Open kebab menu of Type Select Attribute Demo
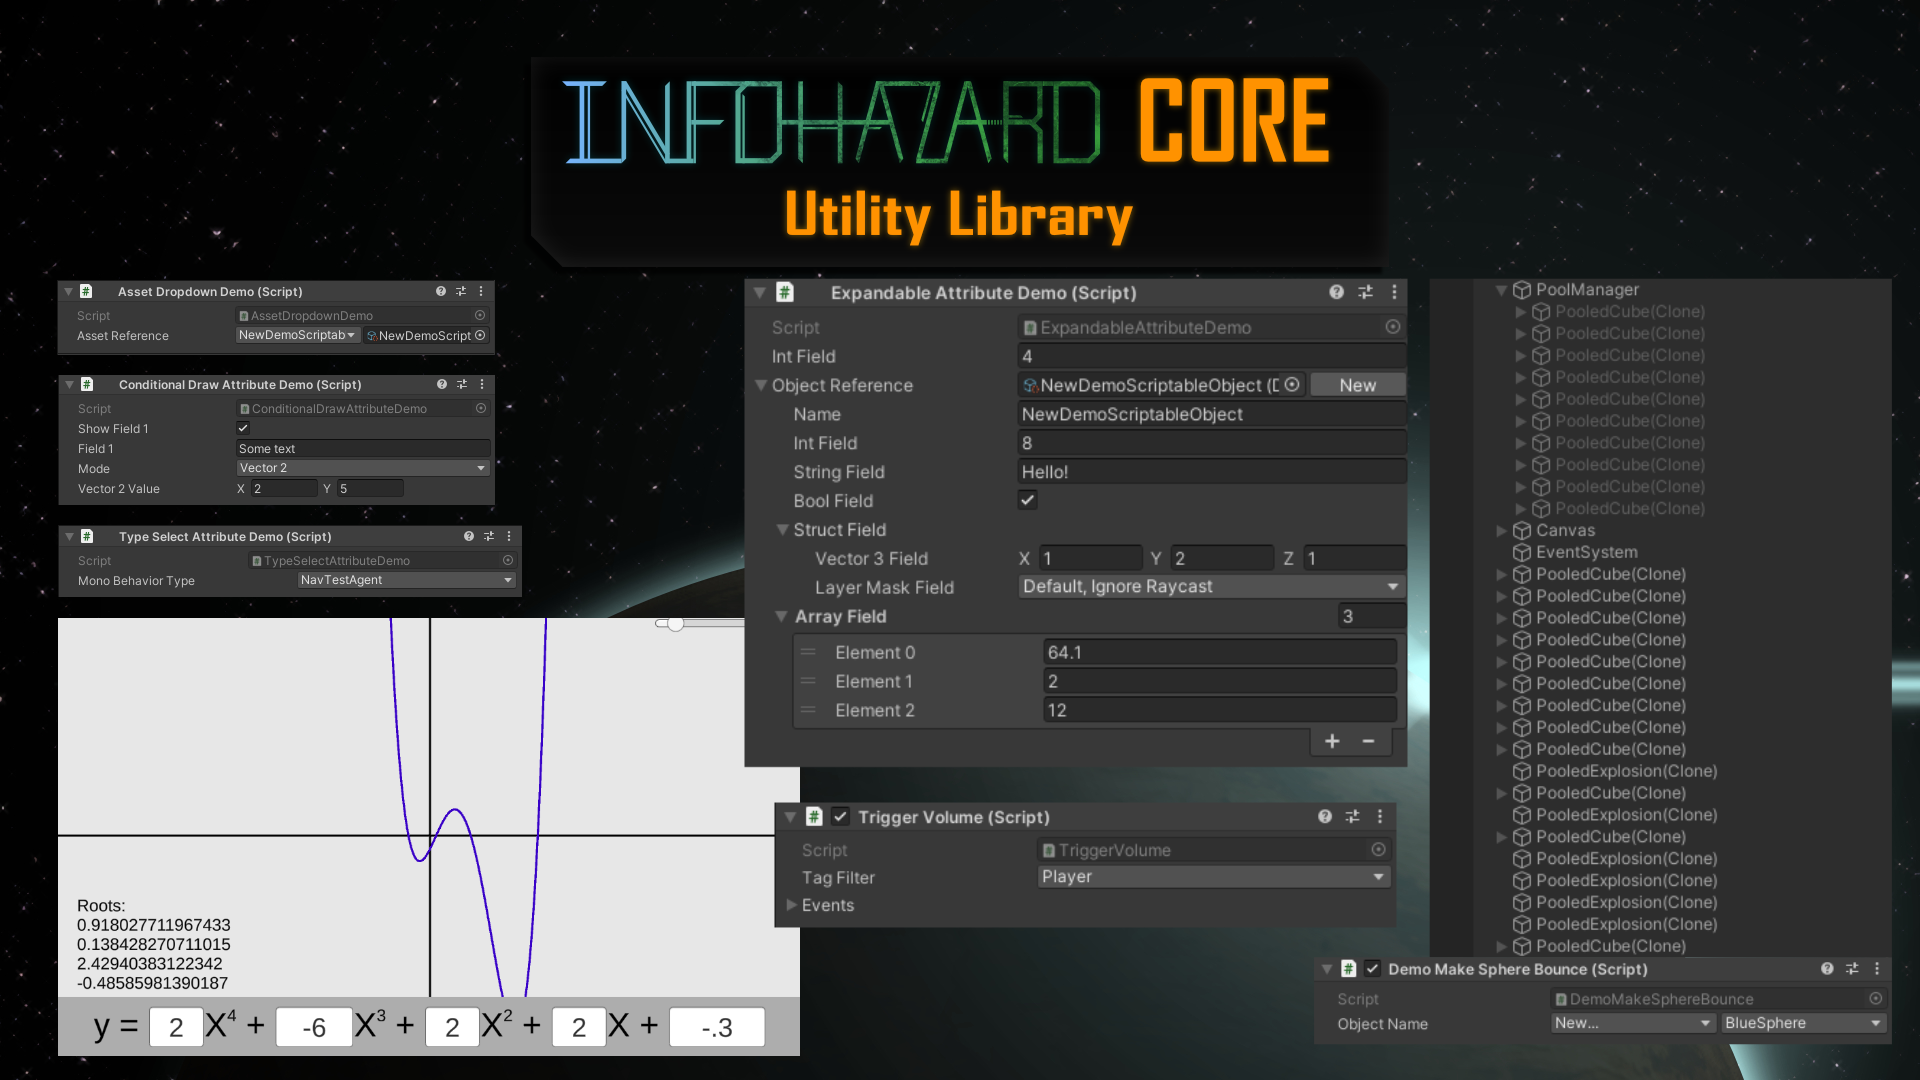 509,536
